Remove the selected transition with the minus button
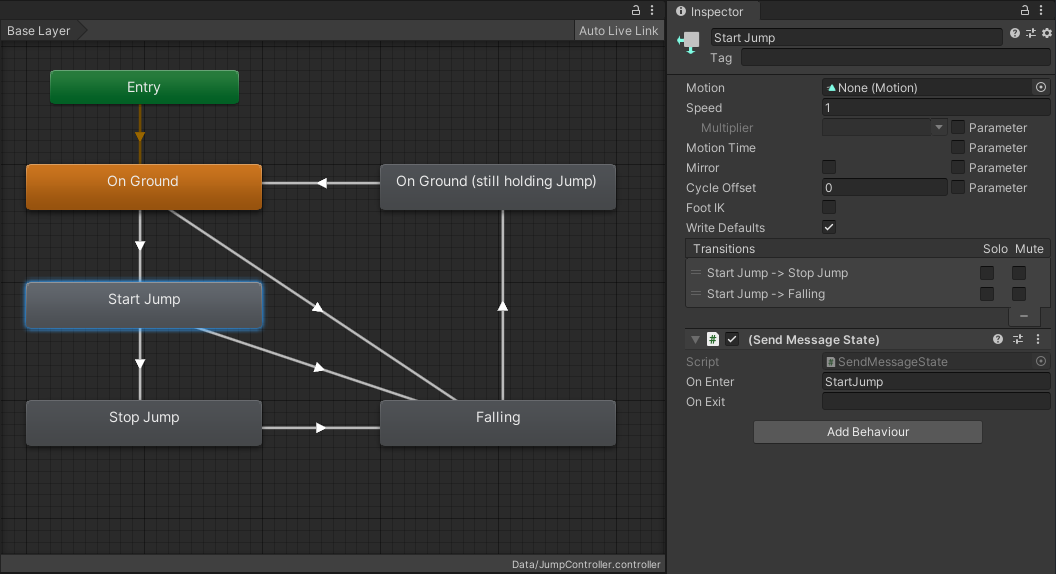Viewport: 1056px width, 574px height. [1024, 315]
